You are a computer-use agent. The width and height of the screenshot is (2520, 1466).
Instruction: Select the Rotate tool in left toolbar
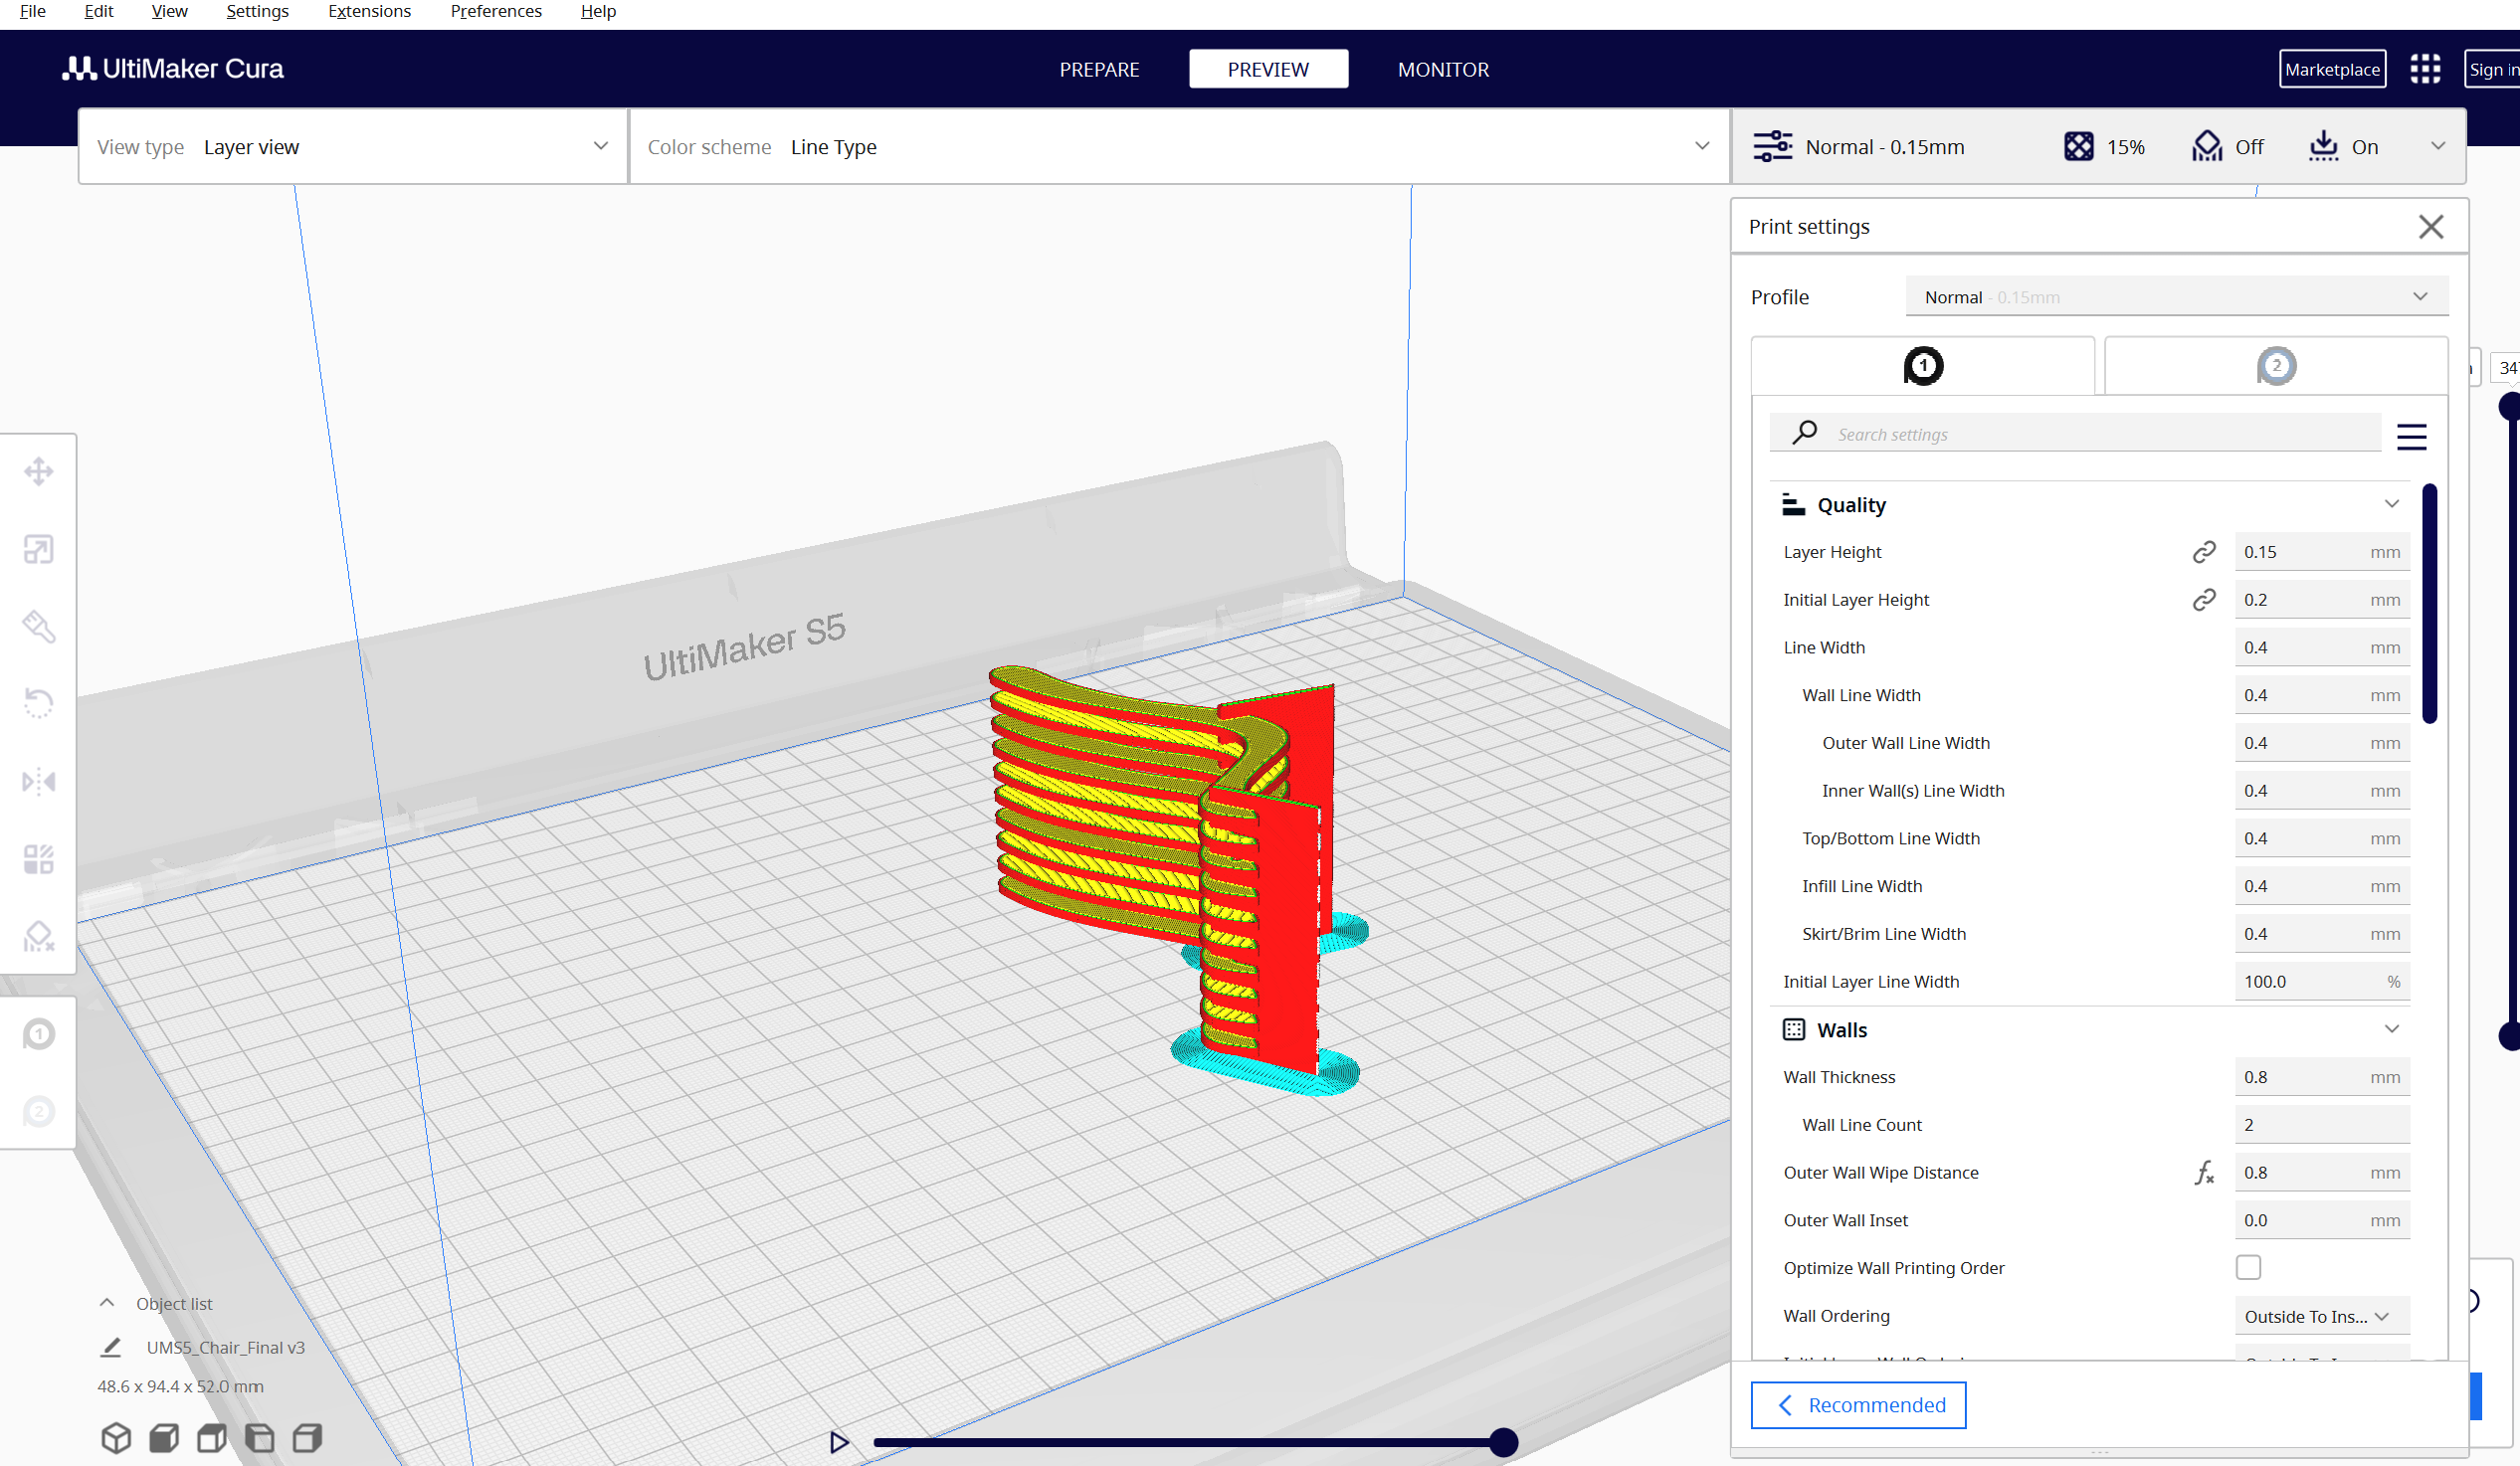coord(39,703)
